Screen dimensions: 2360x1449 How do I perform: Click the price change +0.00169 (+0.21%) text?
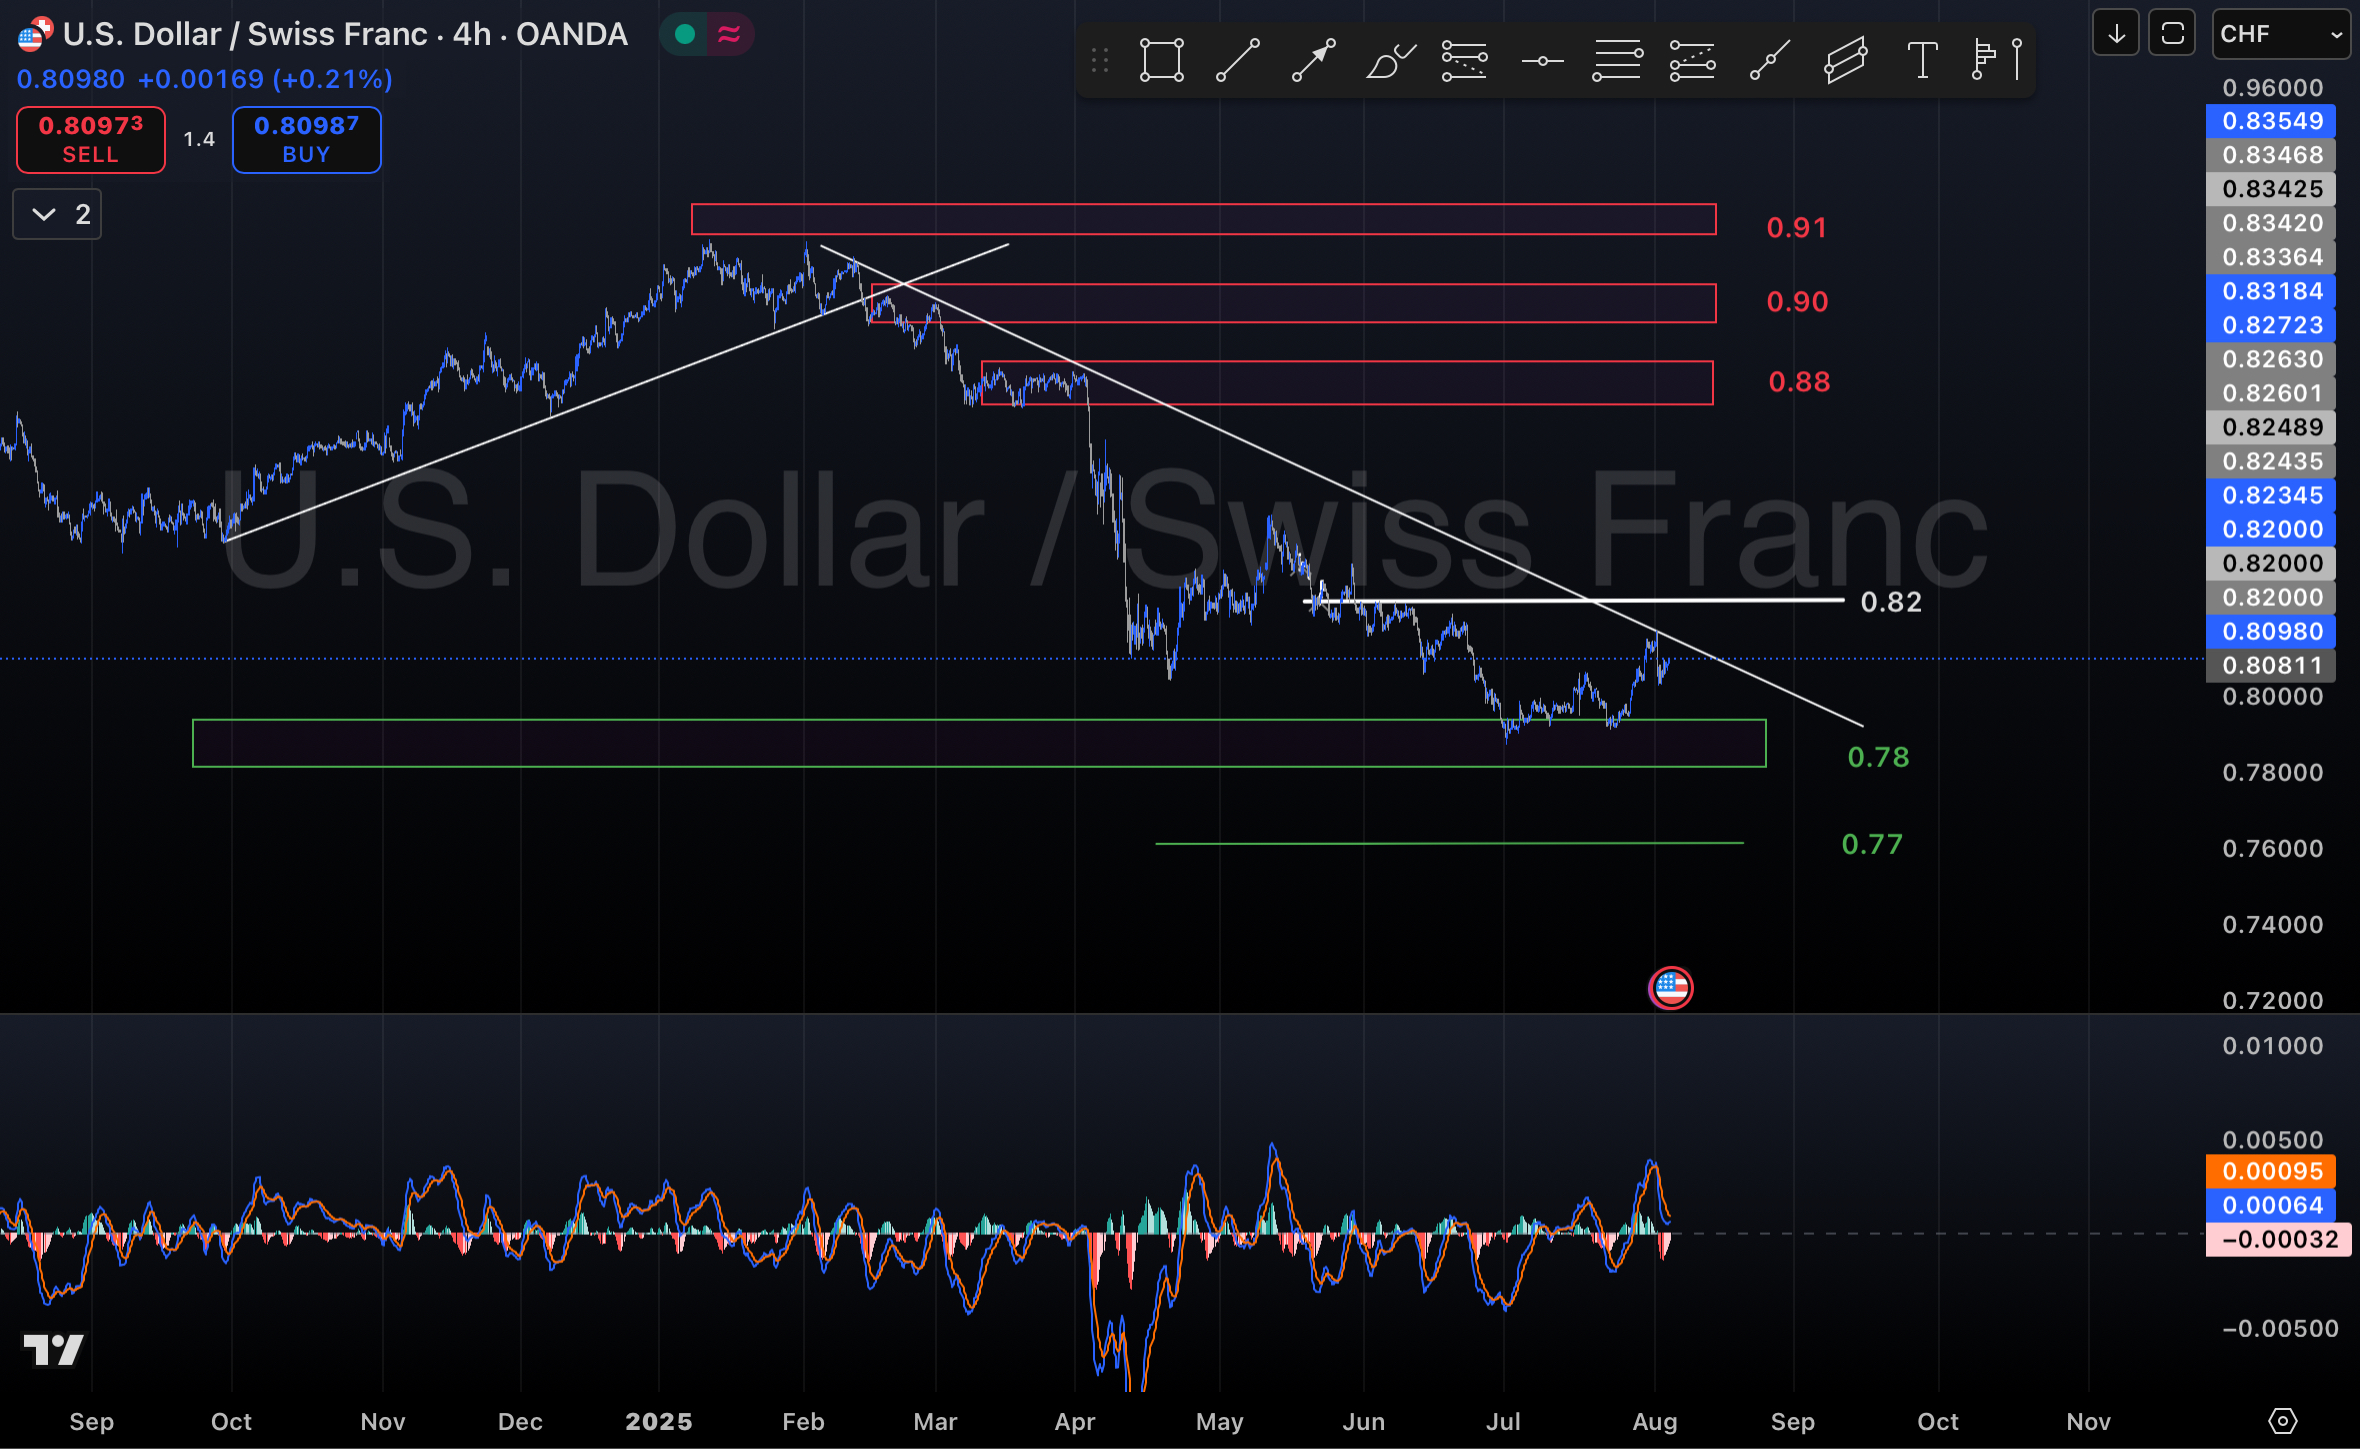pyautogui.click(x=265, y=79)
